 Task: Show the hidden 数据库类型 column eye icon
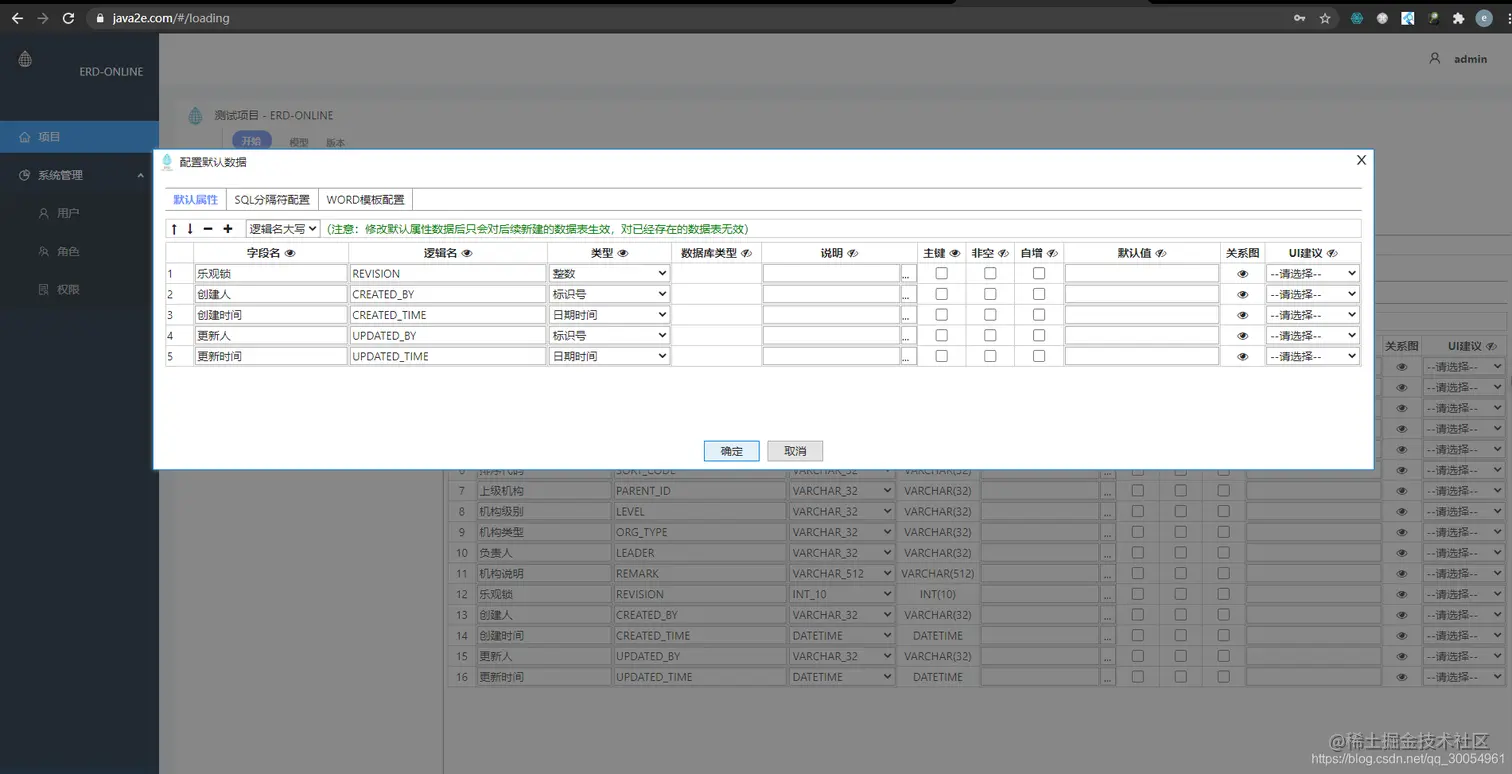click(x=746, y=254)
